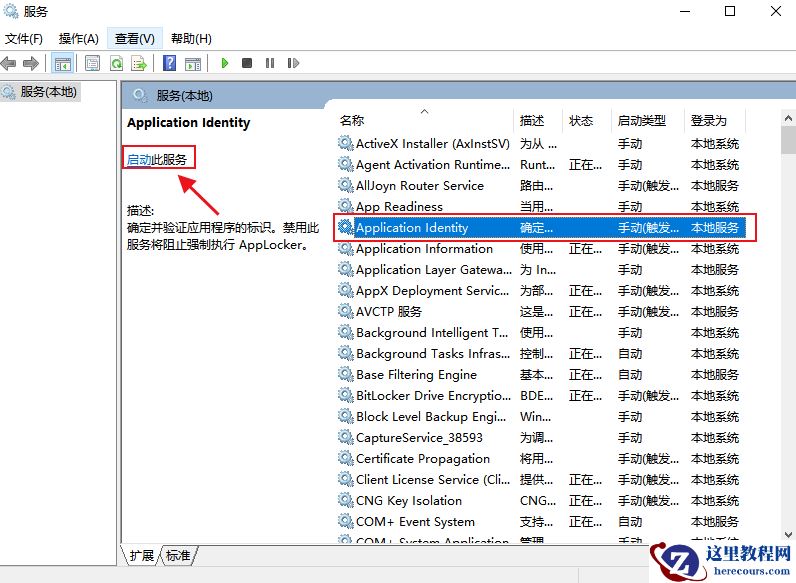Click 正在... status of CNG Key Isolation
Viewport: 796px width, 583px height.
point(585,501)
